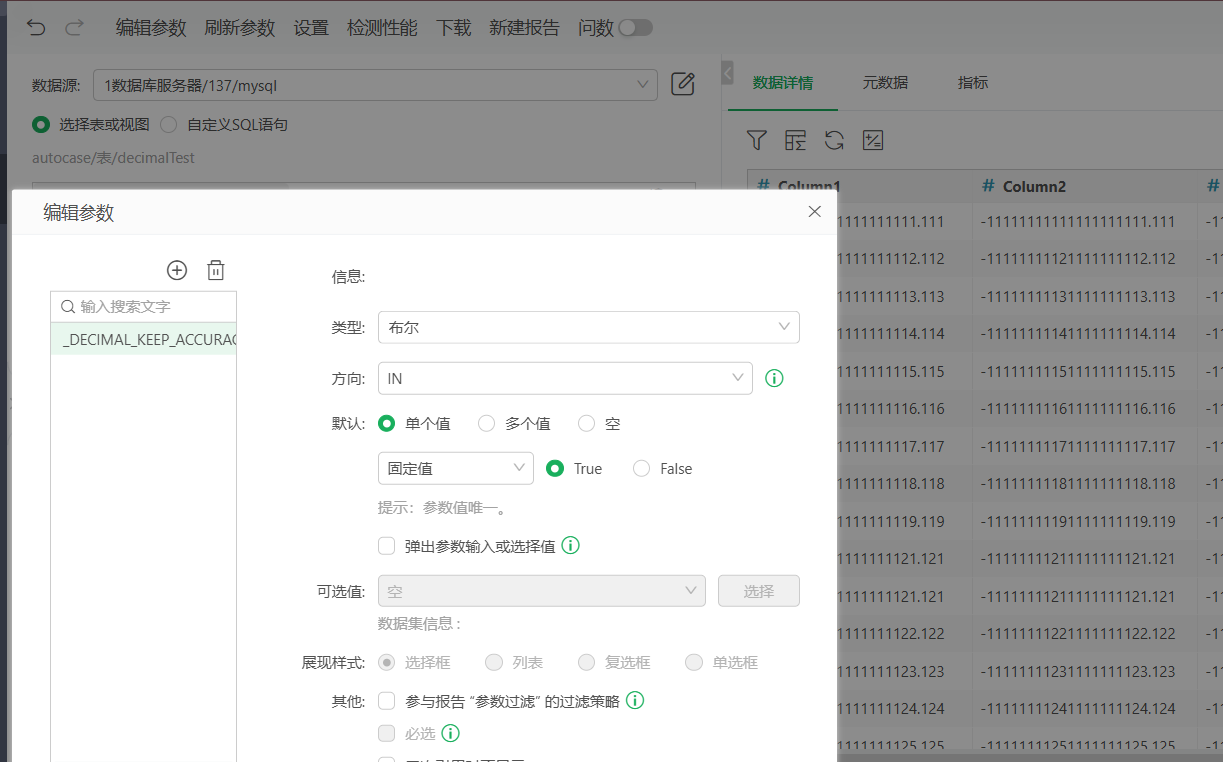Collapse the left panel arrow
The image size is (1223, 762).
point(727,72)
